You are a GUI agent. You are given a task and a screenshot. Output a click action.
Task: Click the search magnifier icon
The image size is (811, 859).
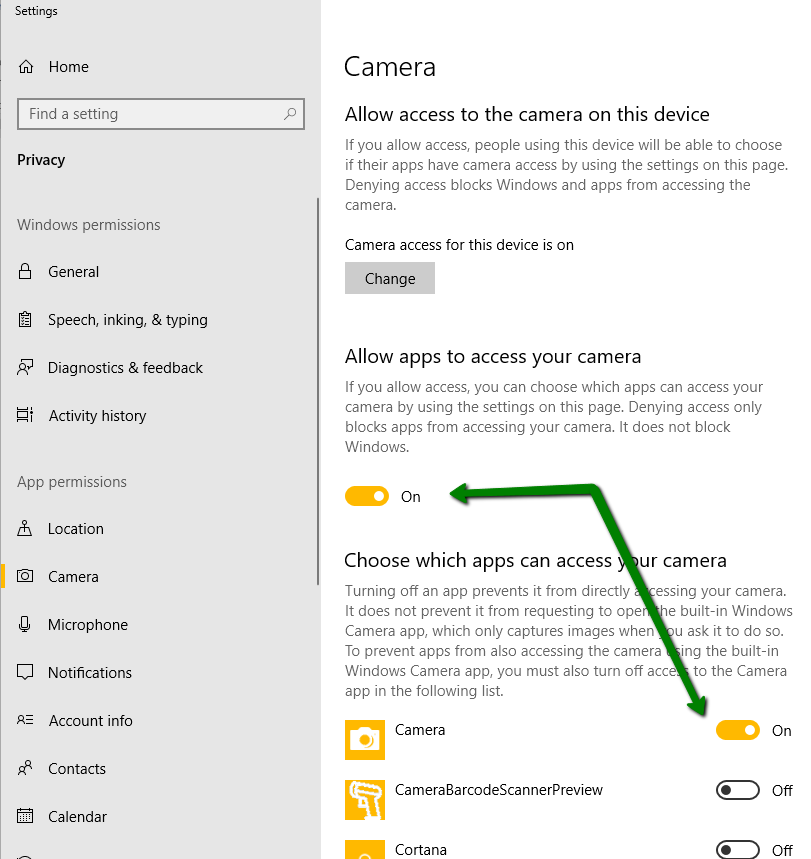[290, 113]
